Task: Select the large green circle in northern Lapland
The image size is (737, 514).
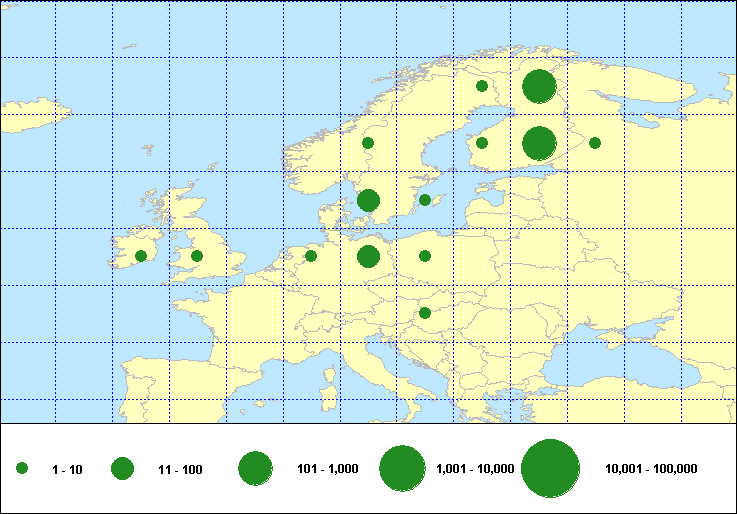Action: click(539, 87)
